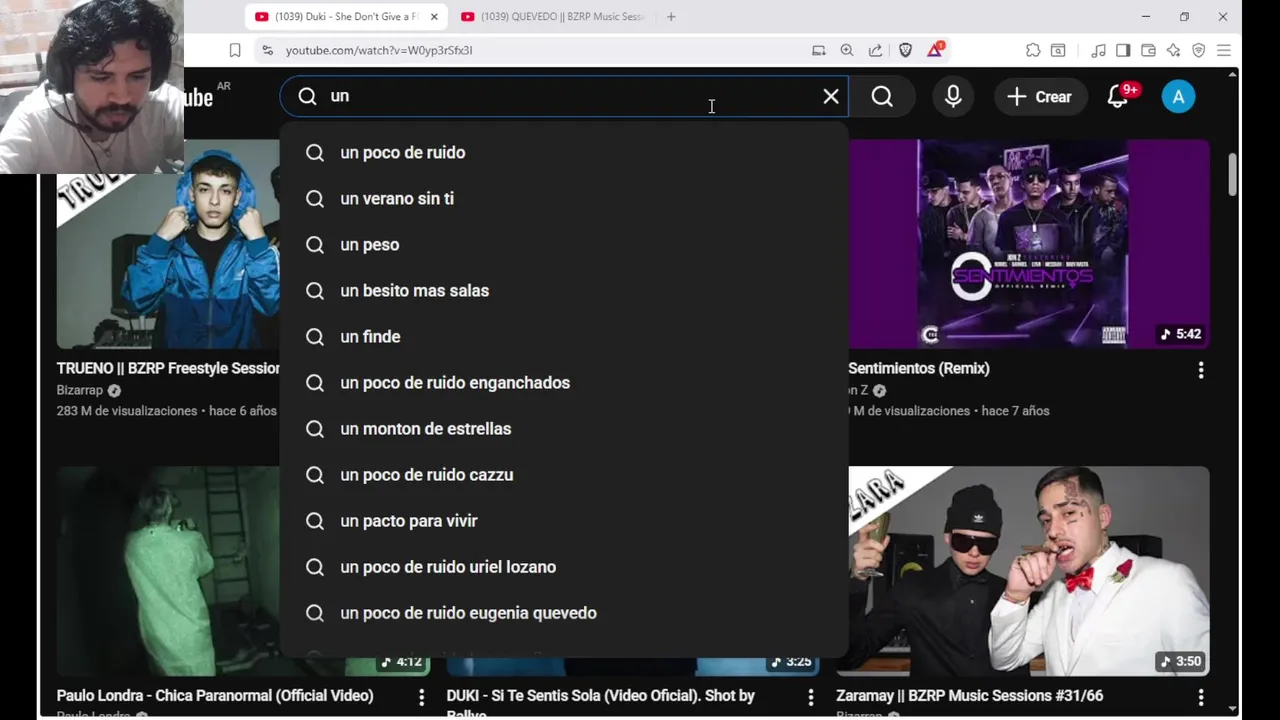Toggle the browser sidebar panel icon
The height and width of the screenshot is (720, 1280).
point(1123,50)
